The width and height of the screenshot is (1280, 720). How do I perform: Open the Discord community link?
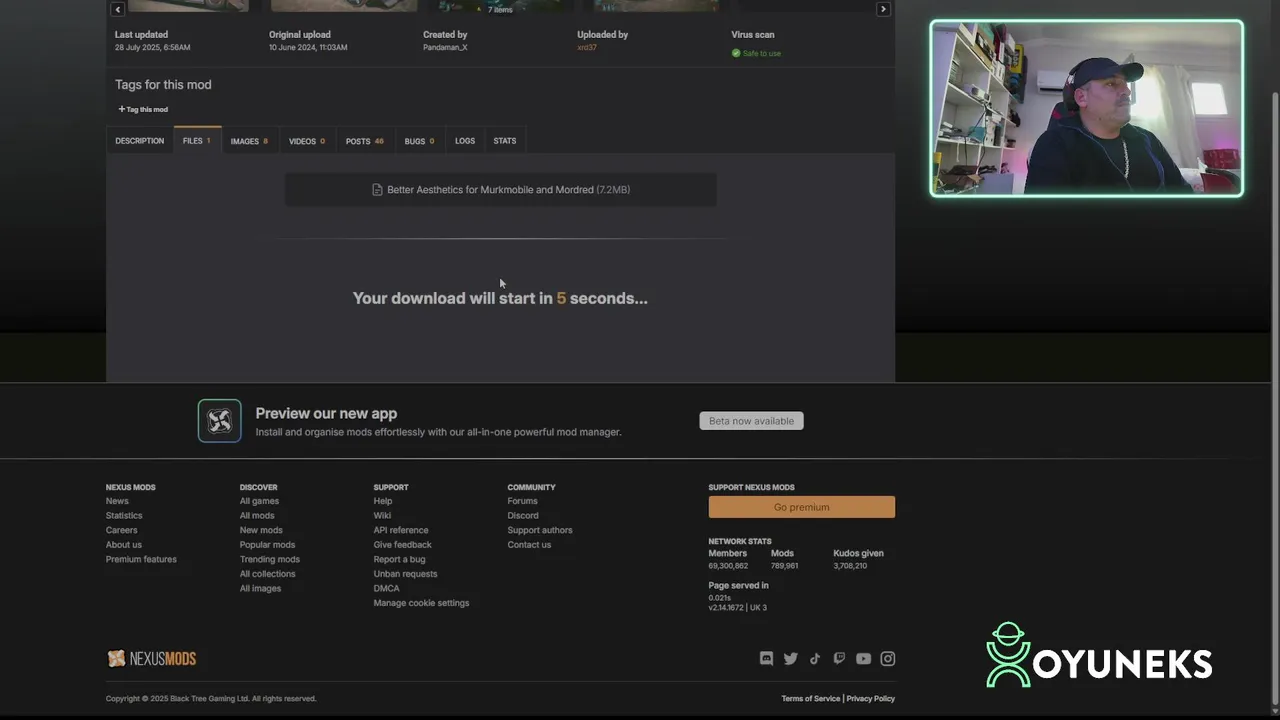point(523,516)
